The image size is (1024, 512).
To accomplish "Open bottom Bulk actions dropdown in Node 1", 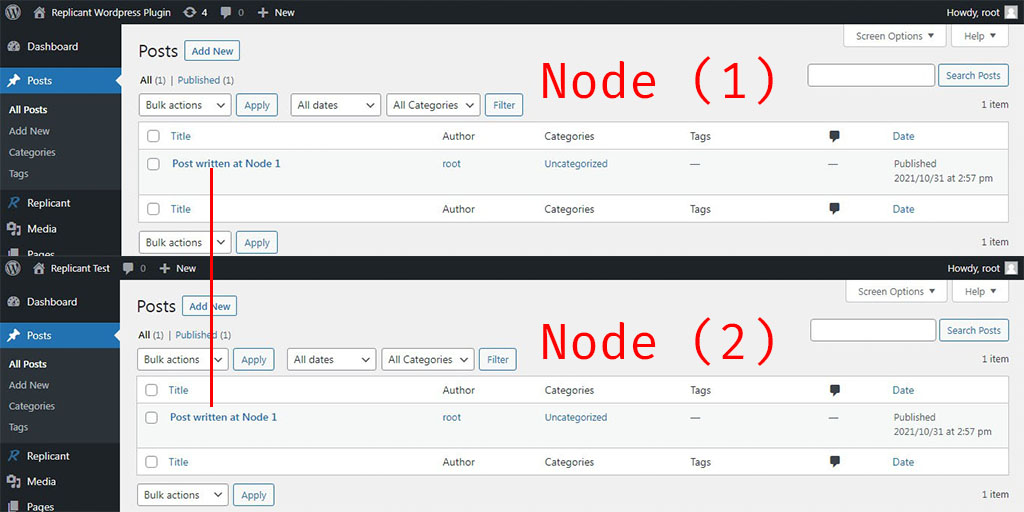I will click(x=185, y=242).
